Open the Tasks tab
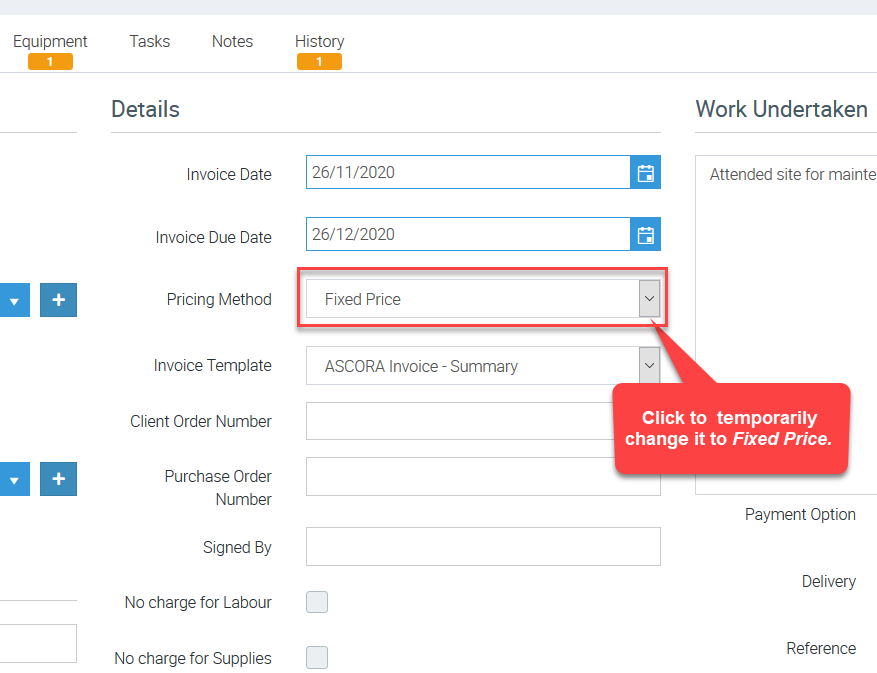Image resolution: width=877 pixels, height=673 pixels. (149, 41)
